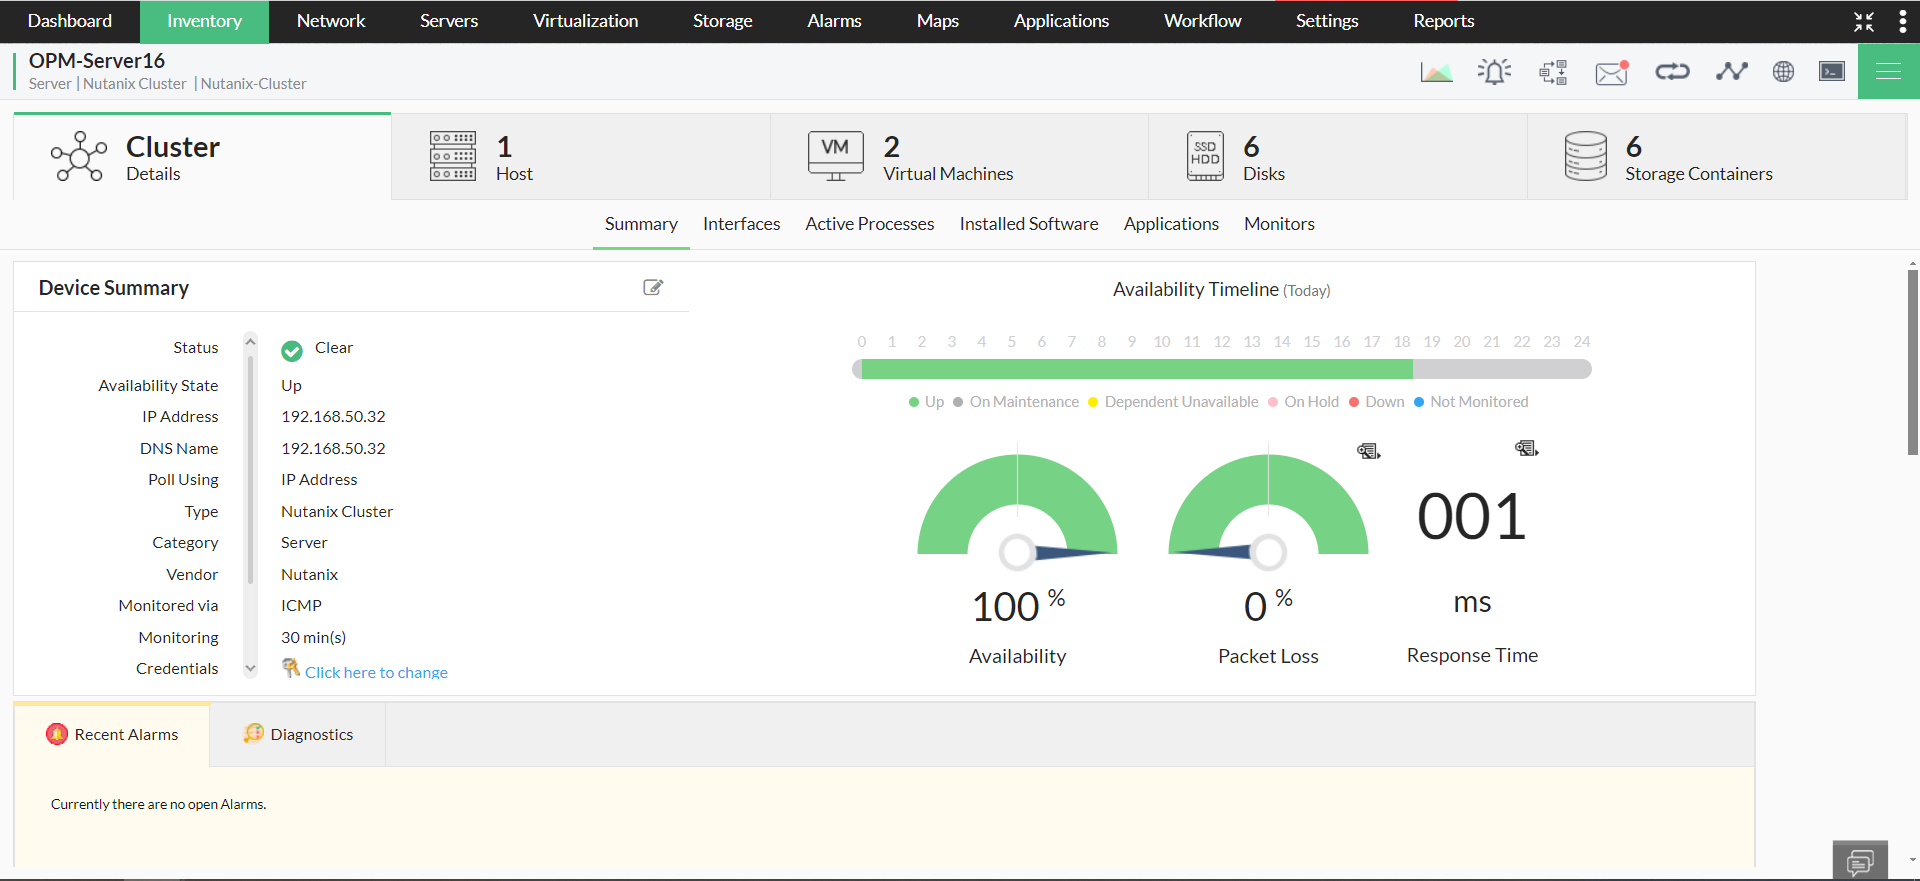The width and height of the screenshot is (1920, 881).
Task: Edit Device Summary with pencil icon
Action: 653,288
